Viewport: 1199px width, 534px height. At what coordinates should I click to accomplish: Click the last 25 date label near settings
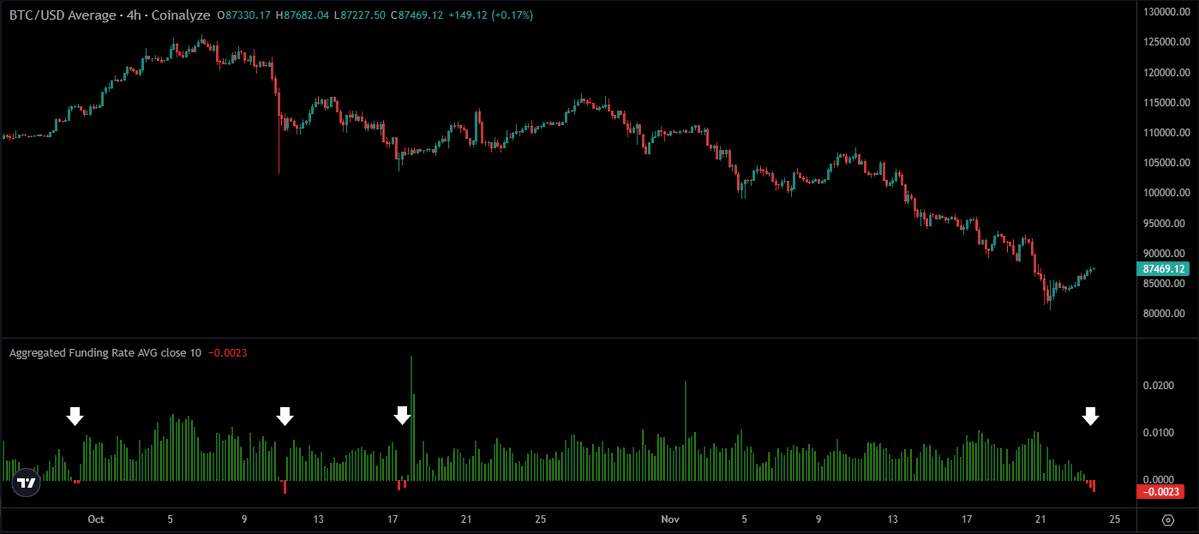[1116, 519]
